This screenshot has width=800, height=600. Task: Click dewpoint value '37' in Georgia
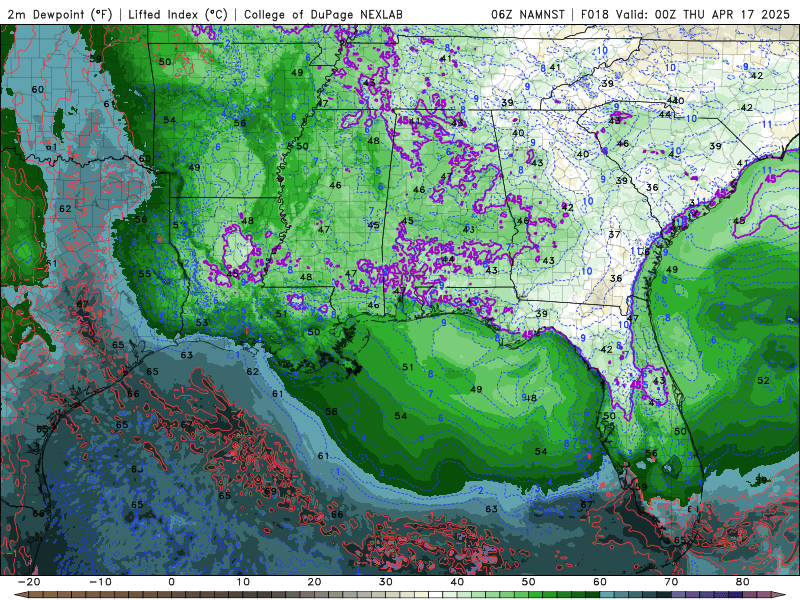(614, 234)
